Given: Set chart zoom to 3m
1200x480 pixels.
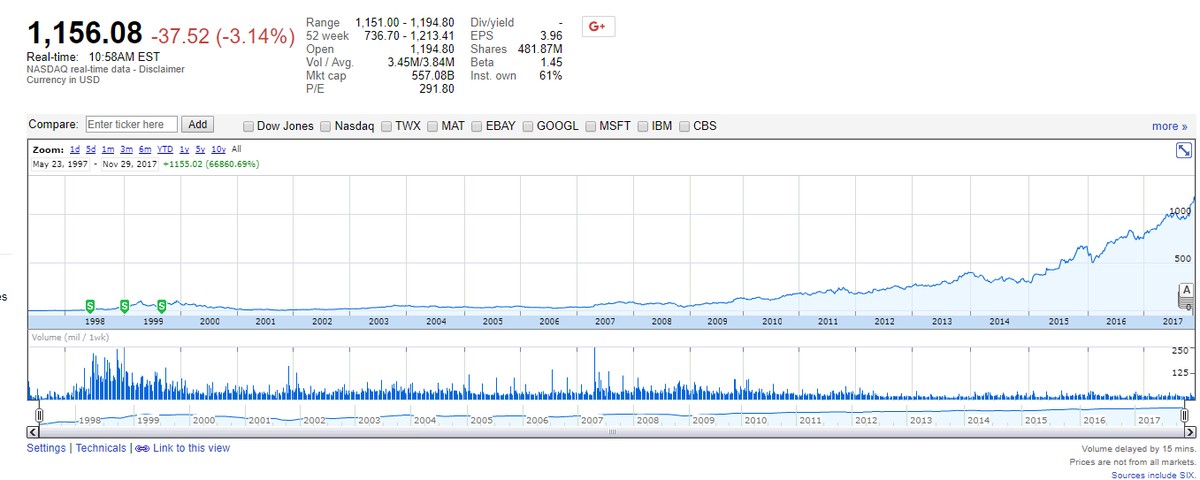Looking at the screenshot, I should (127, 149).
